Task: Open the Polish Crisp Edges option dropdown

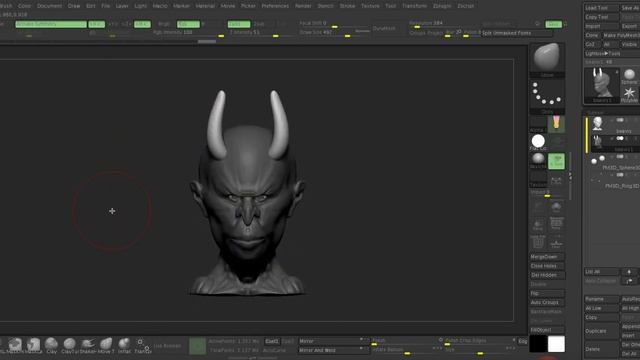Action: tap(480, 340)
